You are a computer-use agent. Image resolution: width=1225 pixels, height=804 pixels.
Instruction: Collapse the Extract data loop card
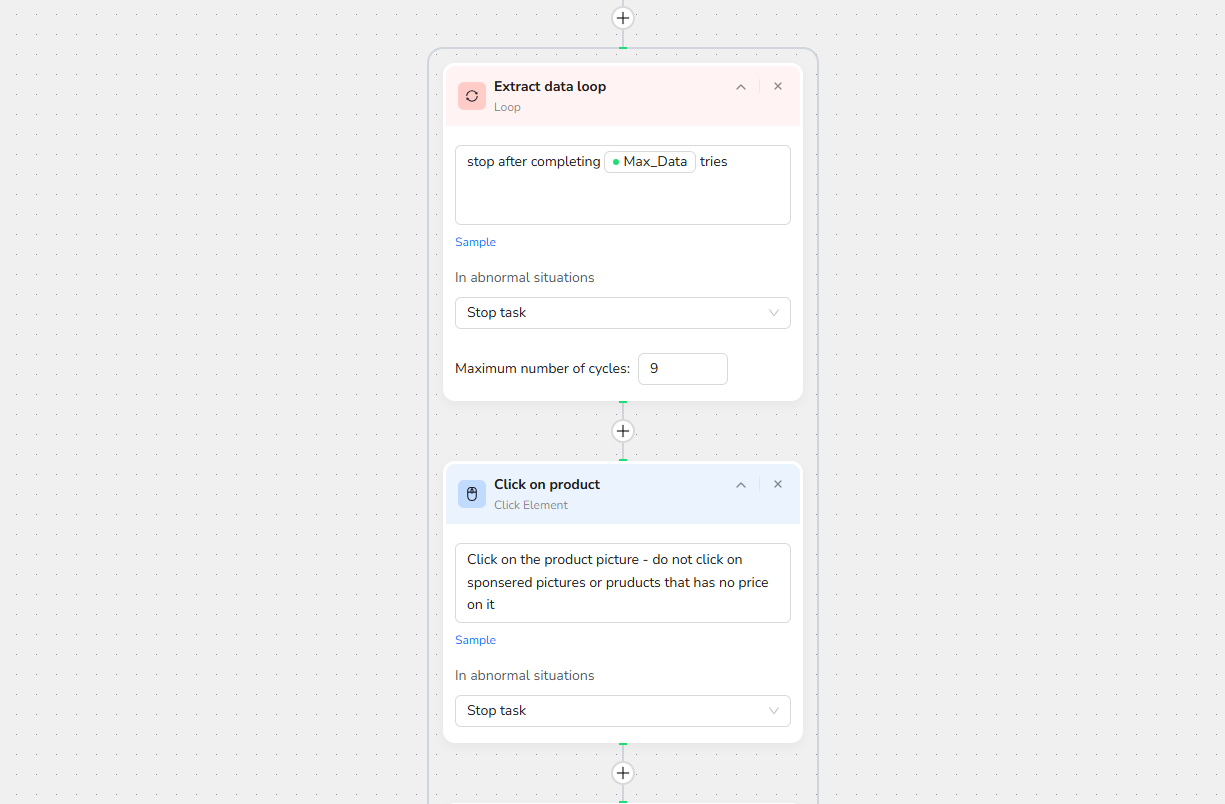[x=741, y=87]
